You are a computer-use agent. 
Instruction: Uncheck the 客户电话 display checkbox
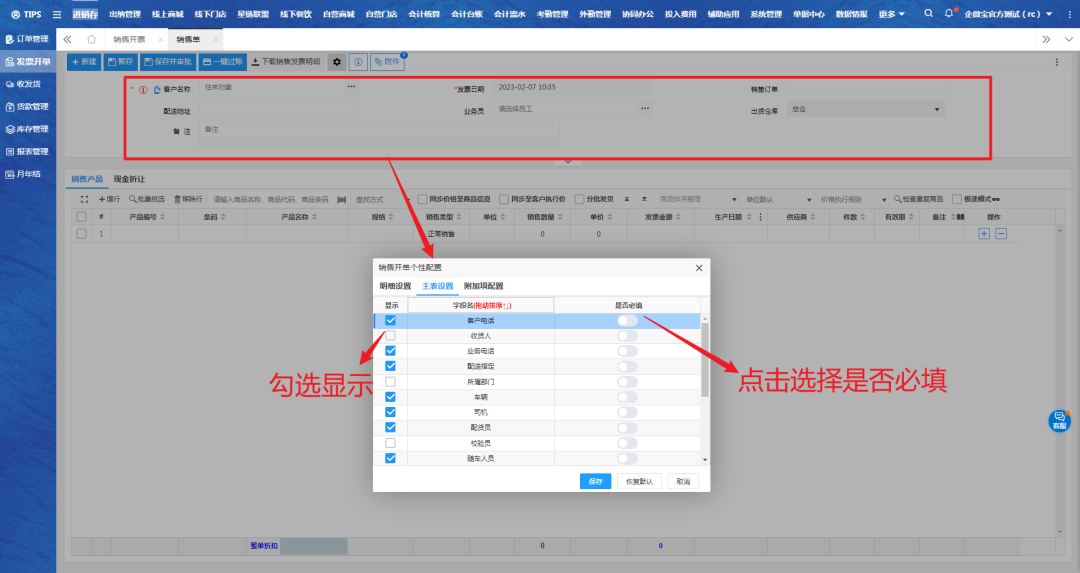pyautogui.click(x=390, y=321)
